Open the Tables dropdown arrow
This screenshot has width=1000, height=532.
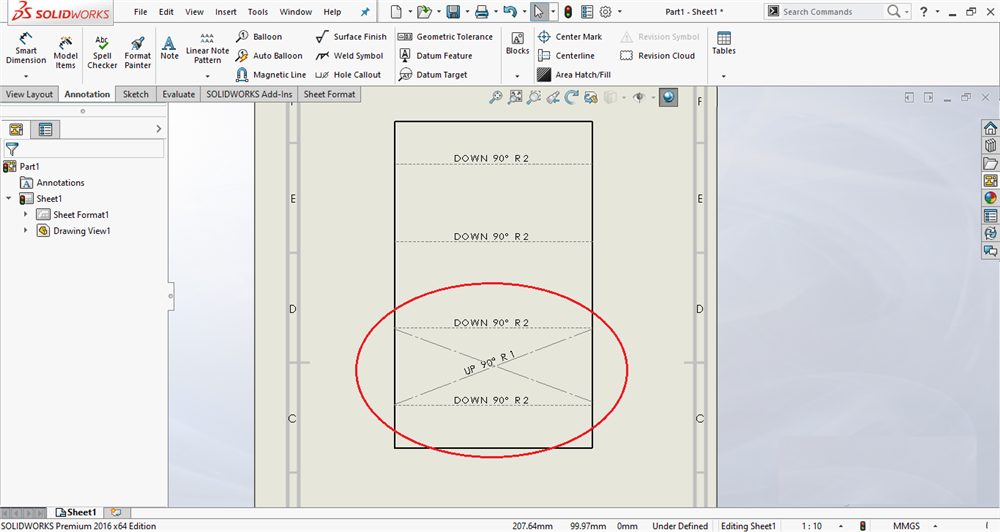724,77
